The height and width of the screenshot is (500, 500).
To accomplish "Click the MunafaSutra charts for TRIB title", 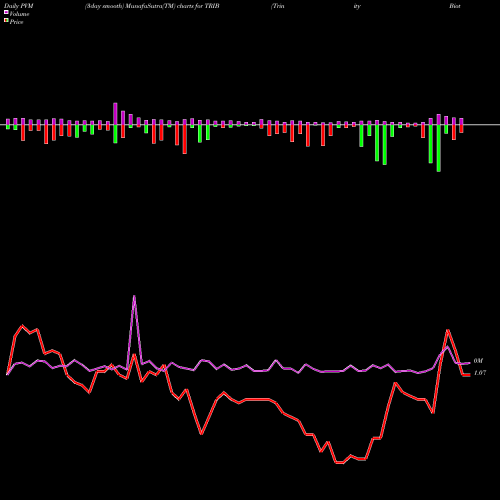I will (152, 6).
